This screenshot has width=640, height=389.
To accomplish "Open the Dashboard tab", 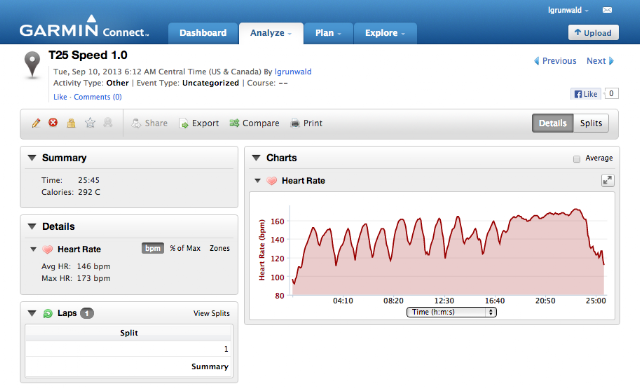I will 203,33.
